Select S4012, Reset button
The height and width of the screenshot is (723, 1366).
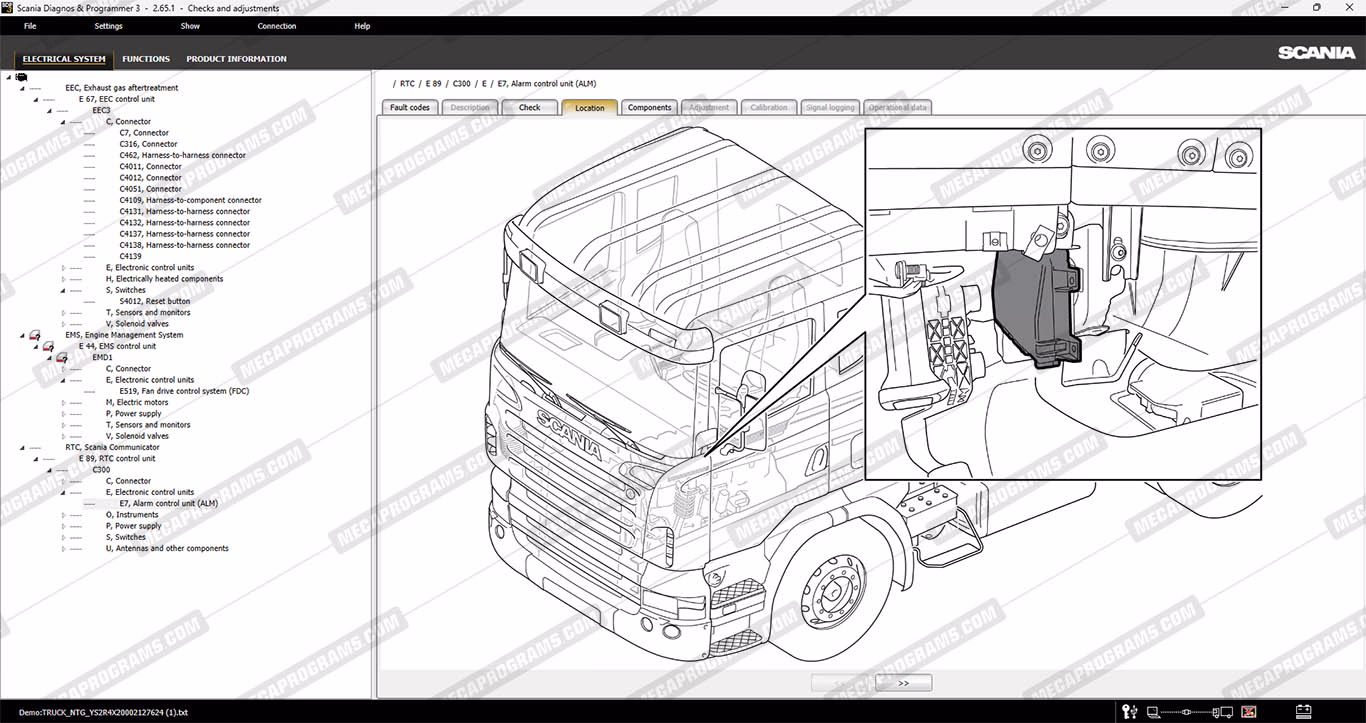coord(155,301)
